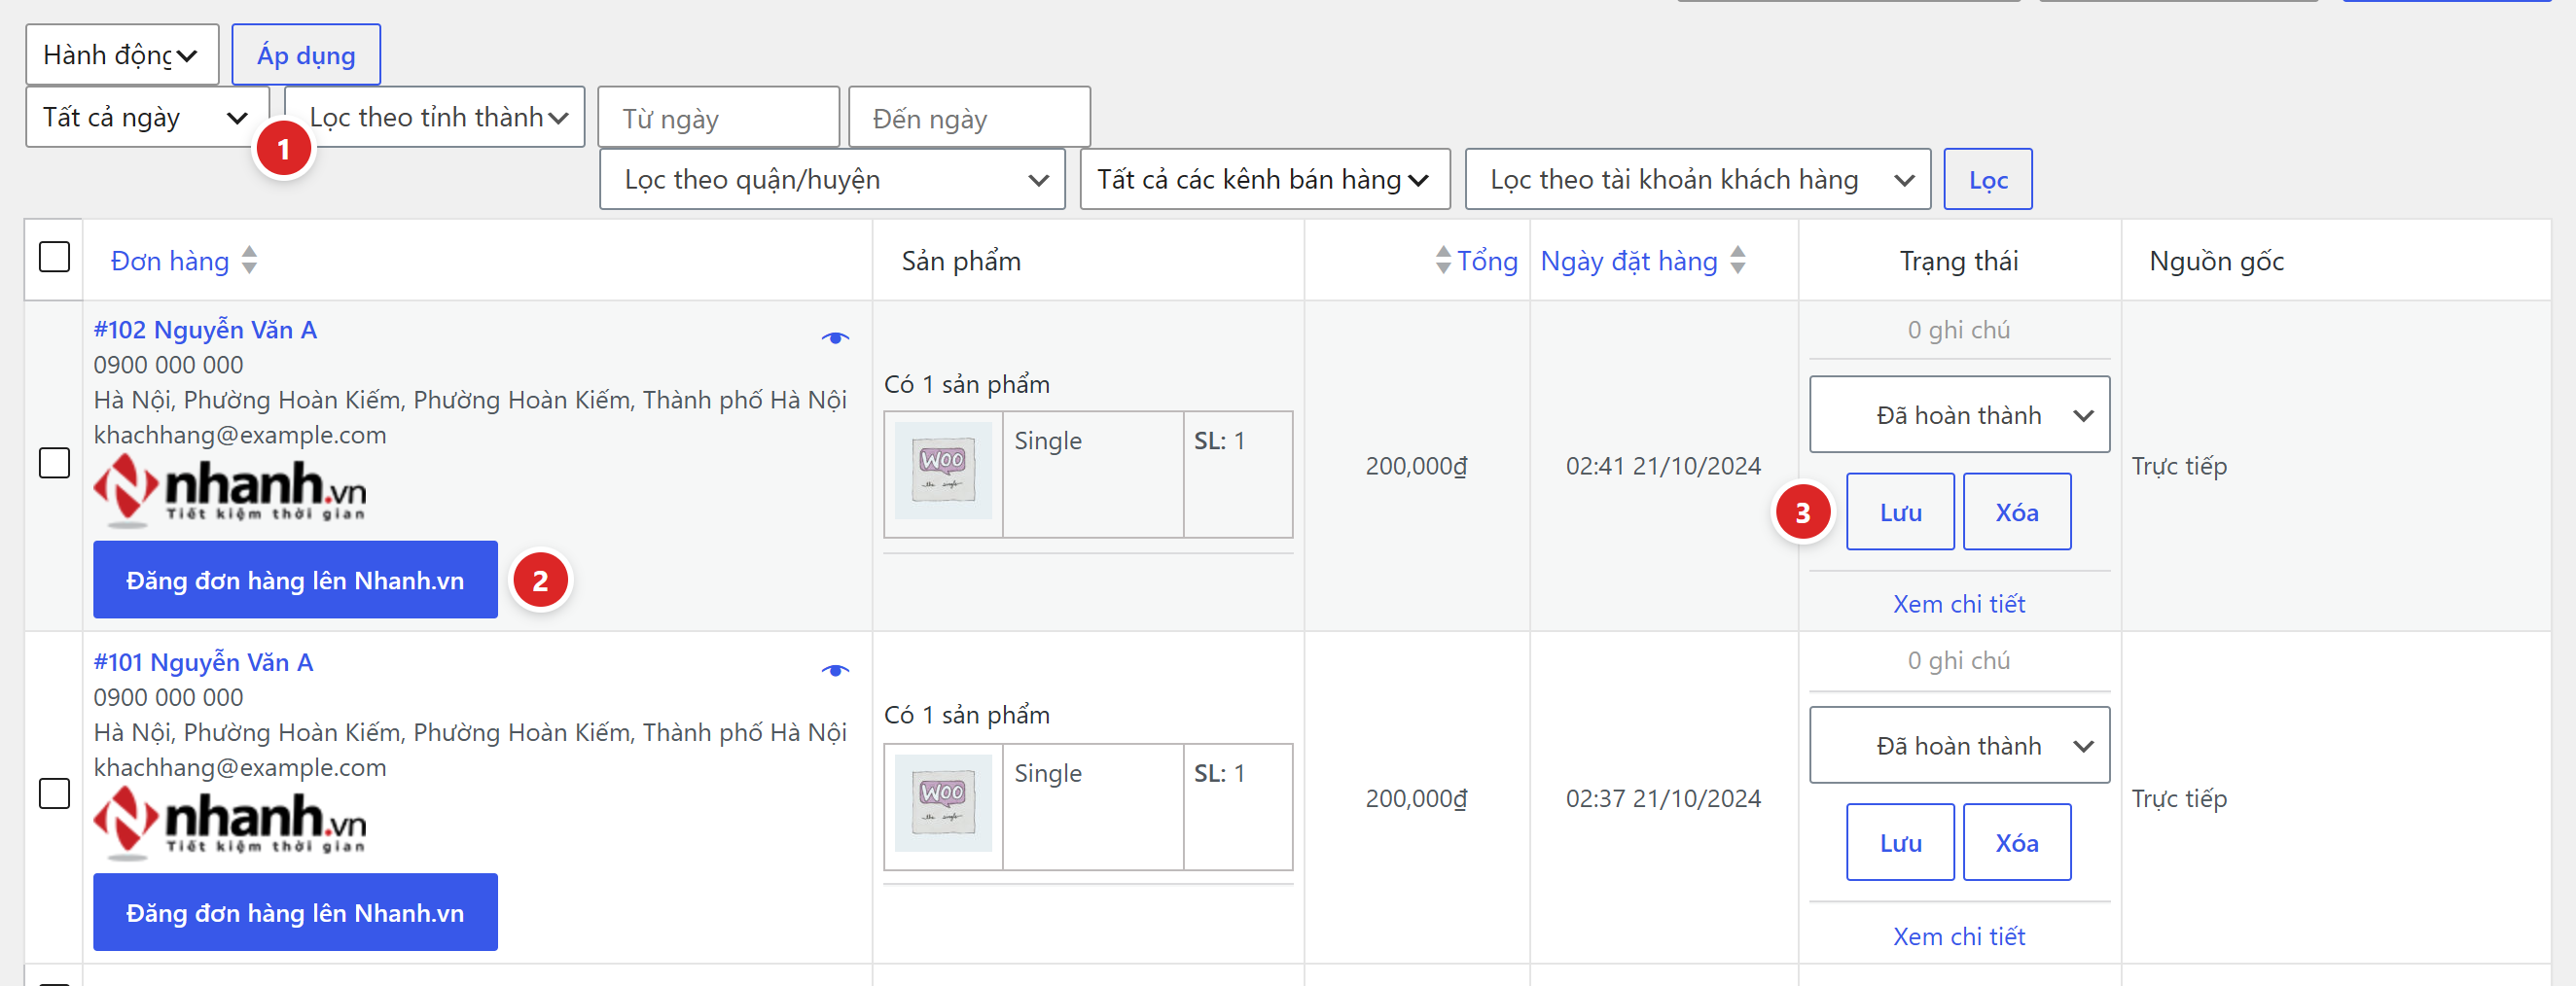Viewport: 2576px width, 986px height.
Task: Open the Woo product thumbnail for order #102
Action: click(x=943, y=470)
